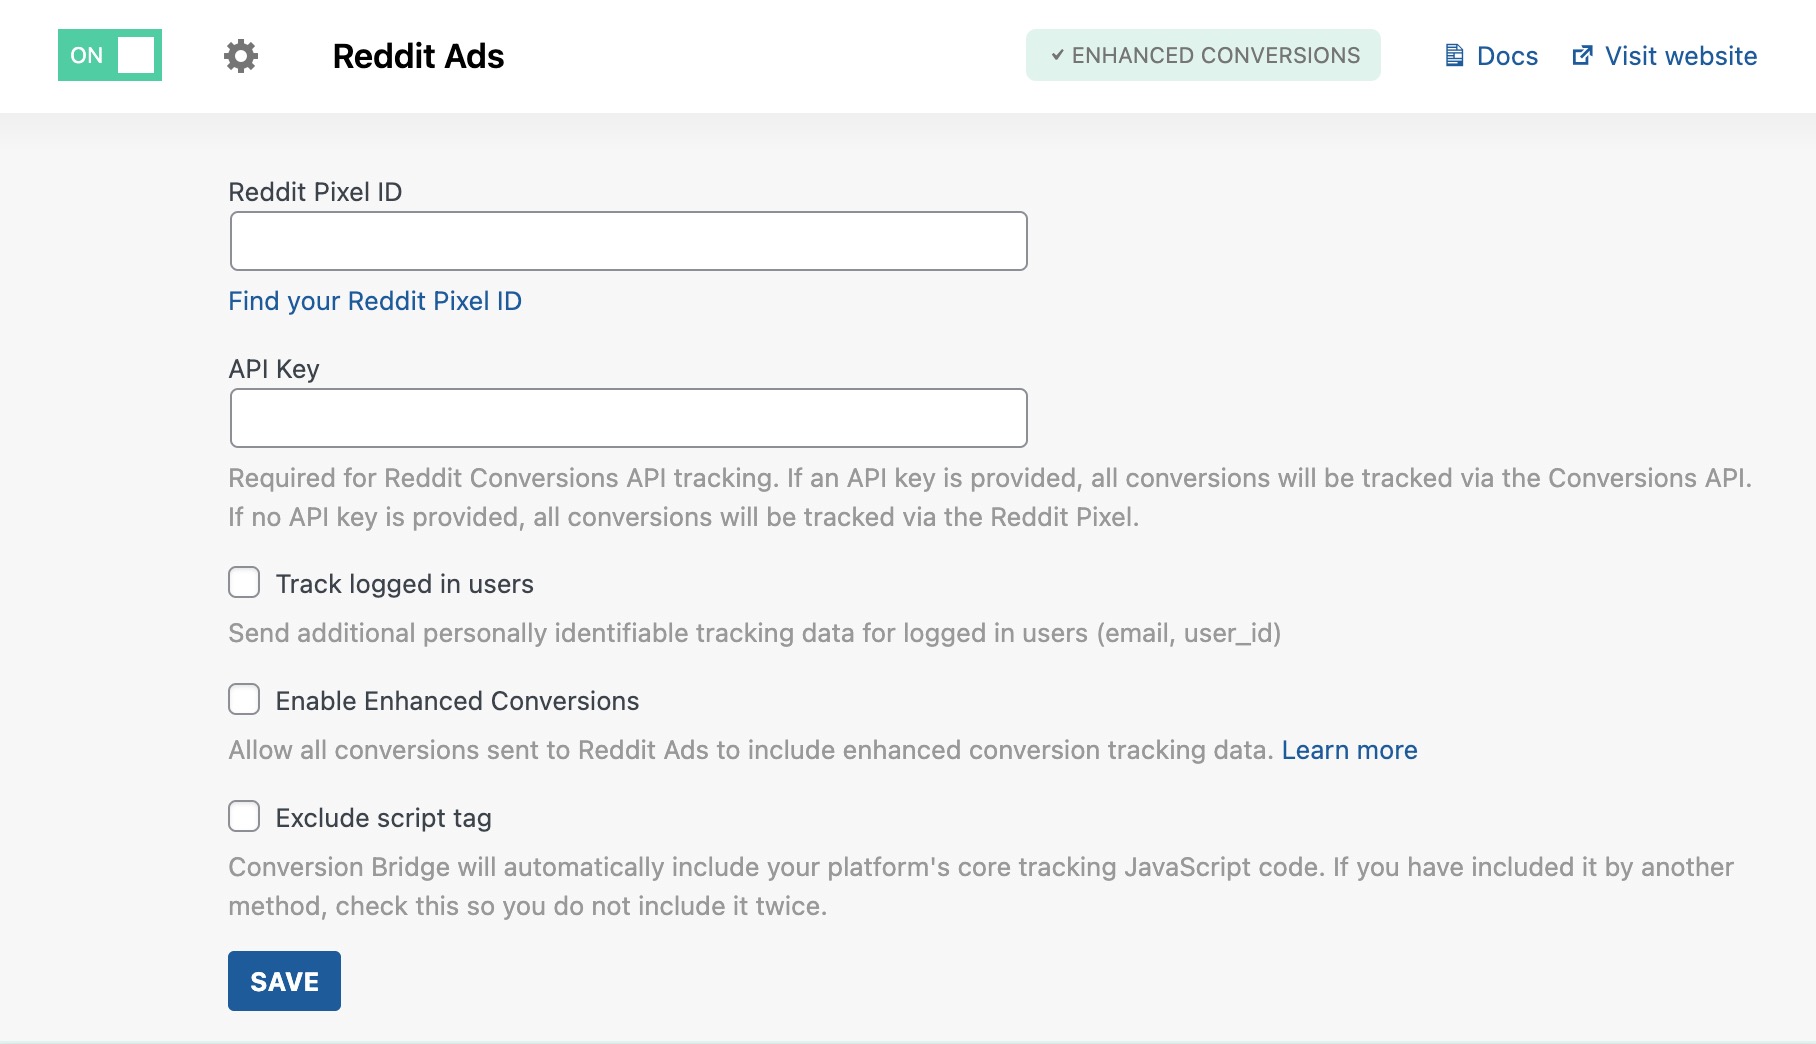Click Learn more about enhanced conversion tracking

(1349, 750)
